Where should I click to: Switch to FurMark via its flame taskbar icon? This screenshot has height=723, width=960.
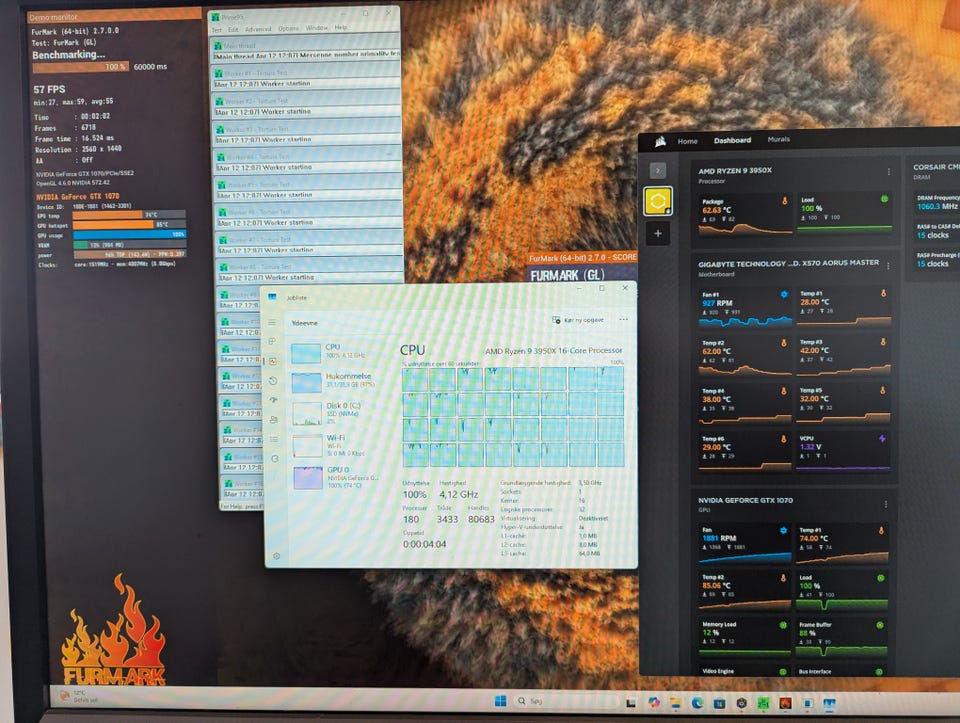coord(785,703)
